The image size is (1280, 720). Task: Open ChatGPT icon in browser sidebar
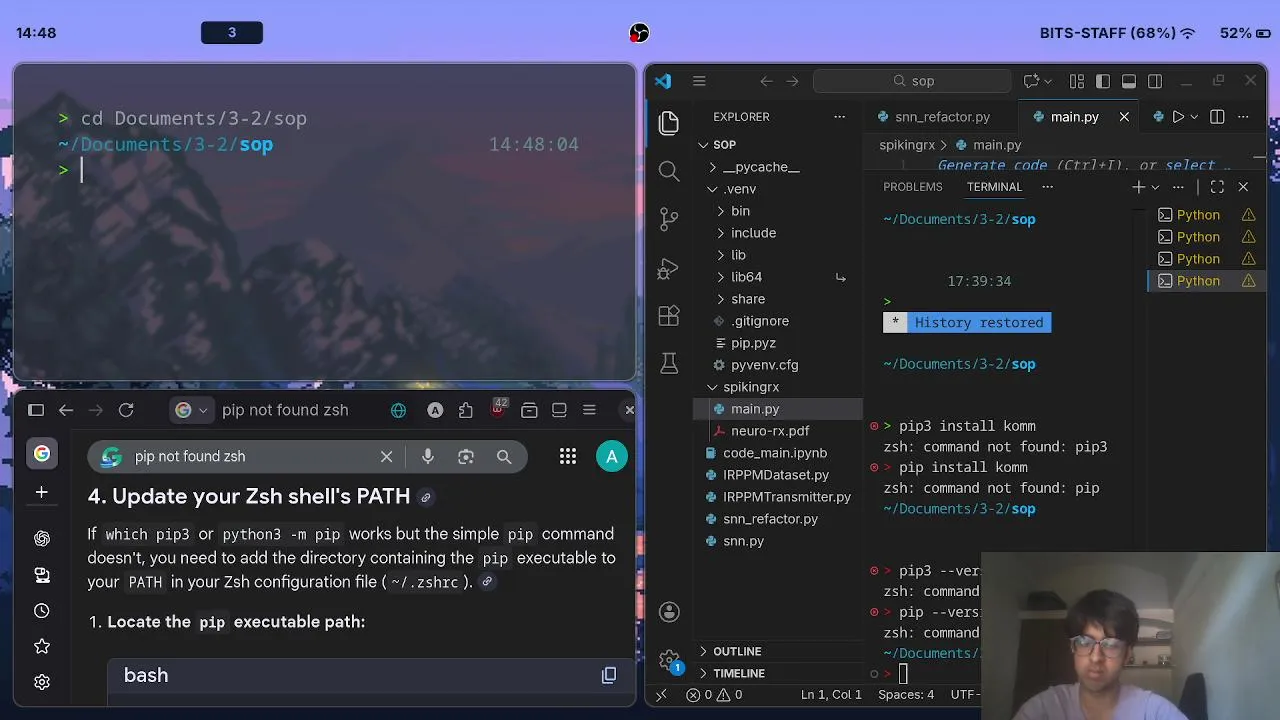(x=42, y=539)
